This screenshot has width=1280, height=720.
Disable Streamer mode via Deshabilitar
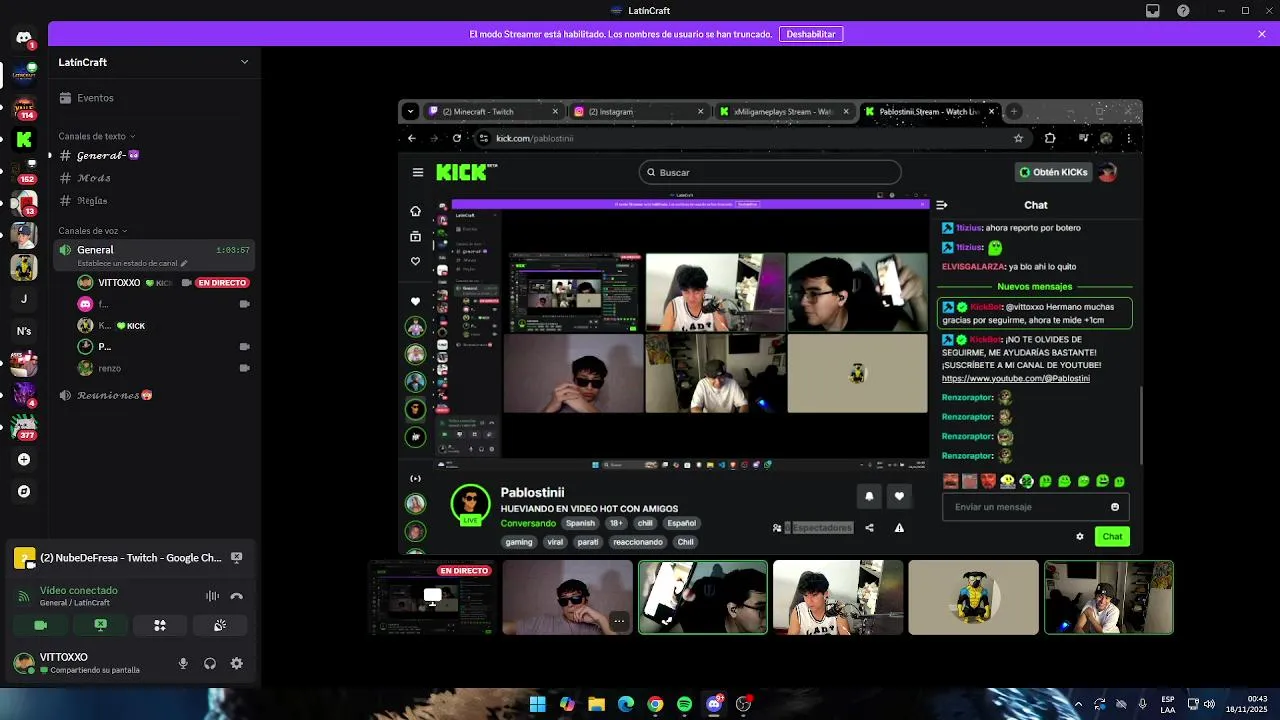click(x=811, y=34)
